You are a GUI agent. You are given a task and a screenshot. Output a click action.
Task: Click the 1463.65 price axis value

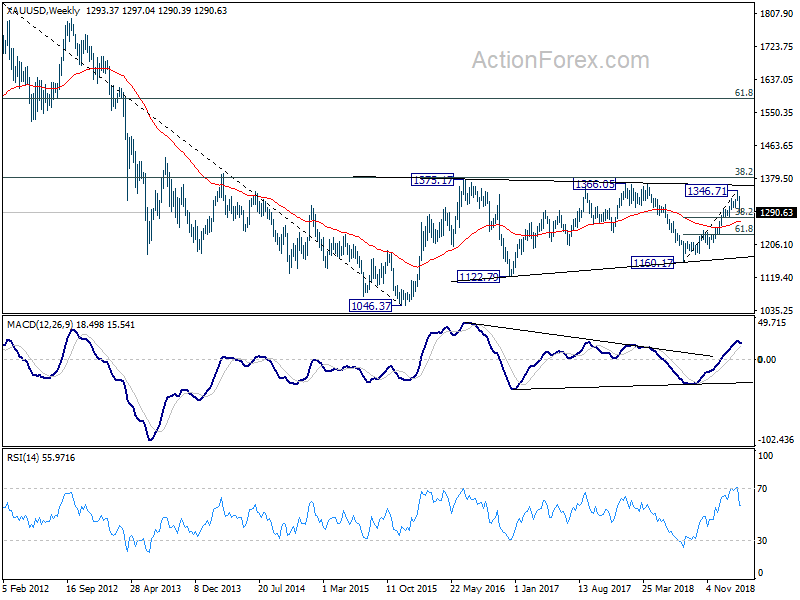[777, 145]
